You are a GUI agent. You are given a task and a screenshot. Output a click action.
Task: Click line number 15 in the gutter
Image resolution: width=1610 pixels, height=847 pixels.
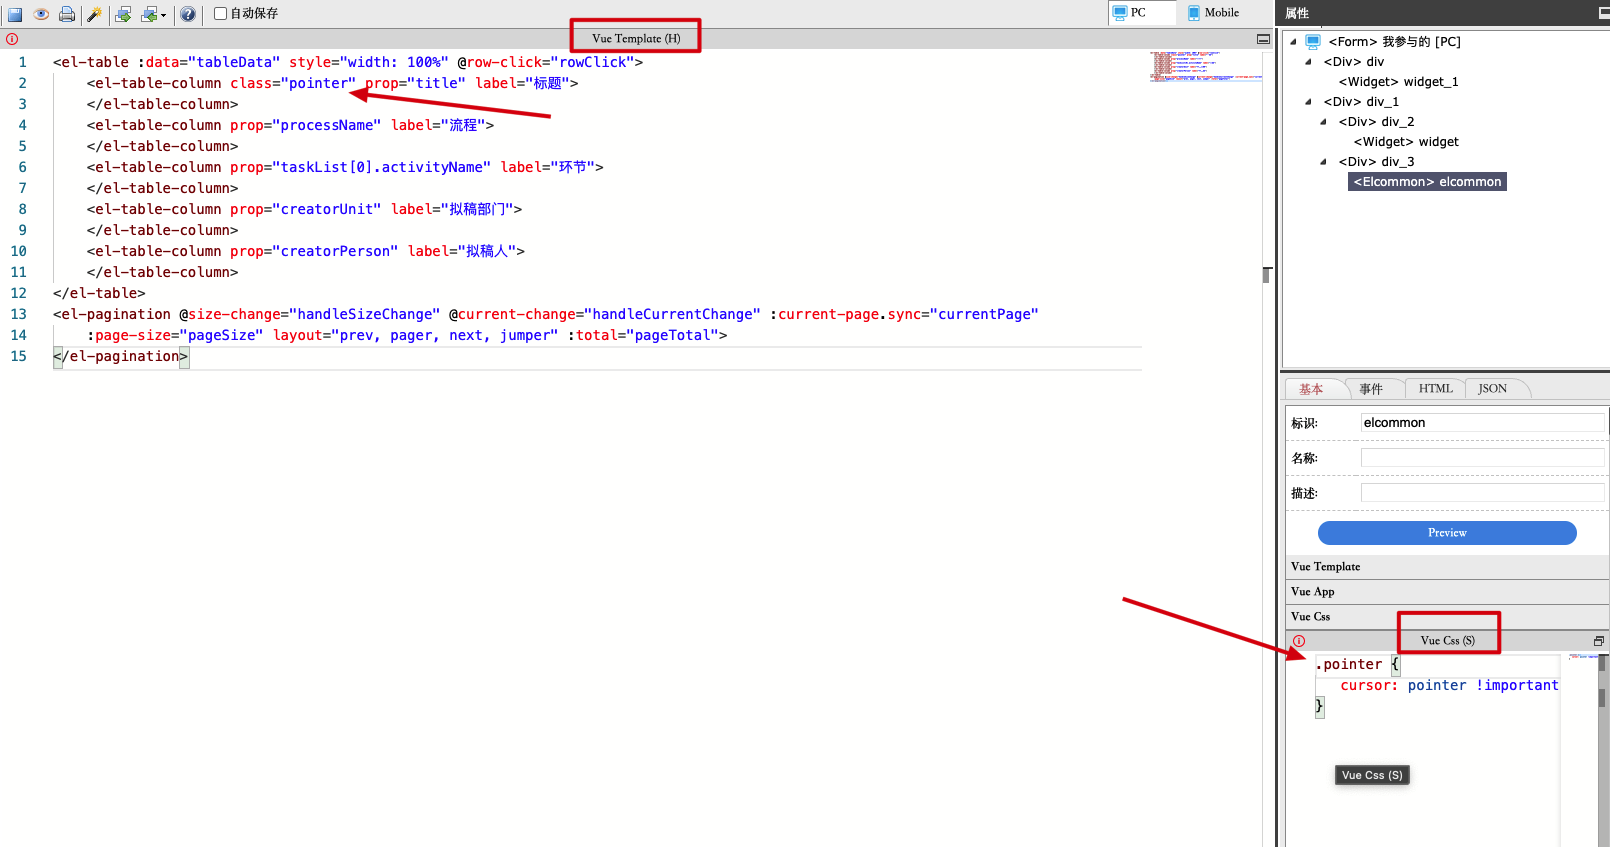click(19, 356)
